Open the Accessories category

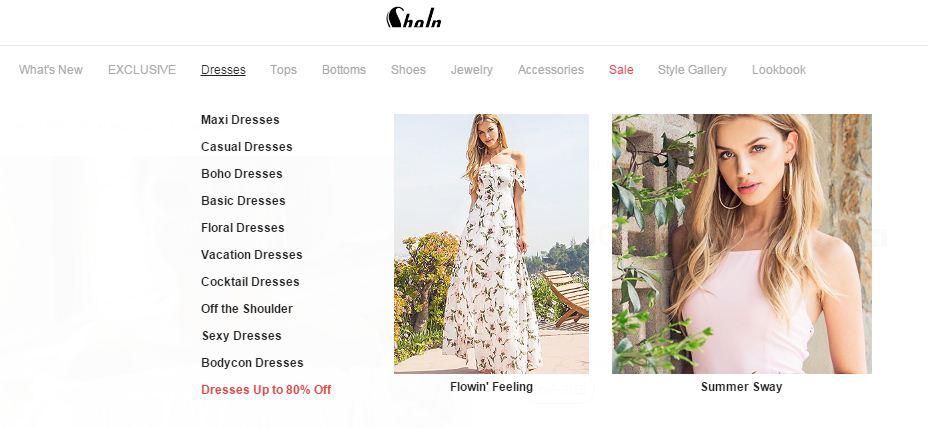click(x=551, y=70)
